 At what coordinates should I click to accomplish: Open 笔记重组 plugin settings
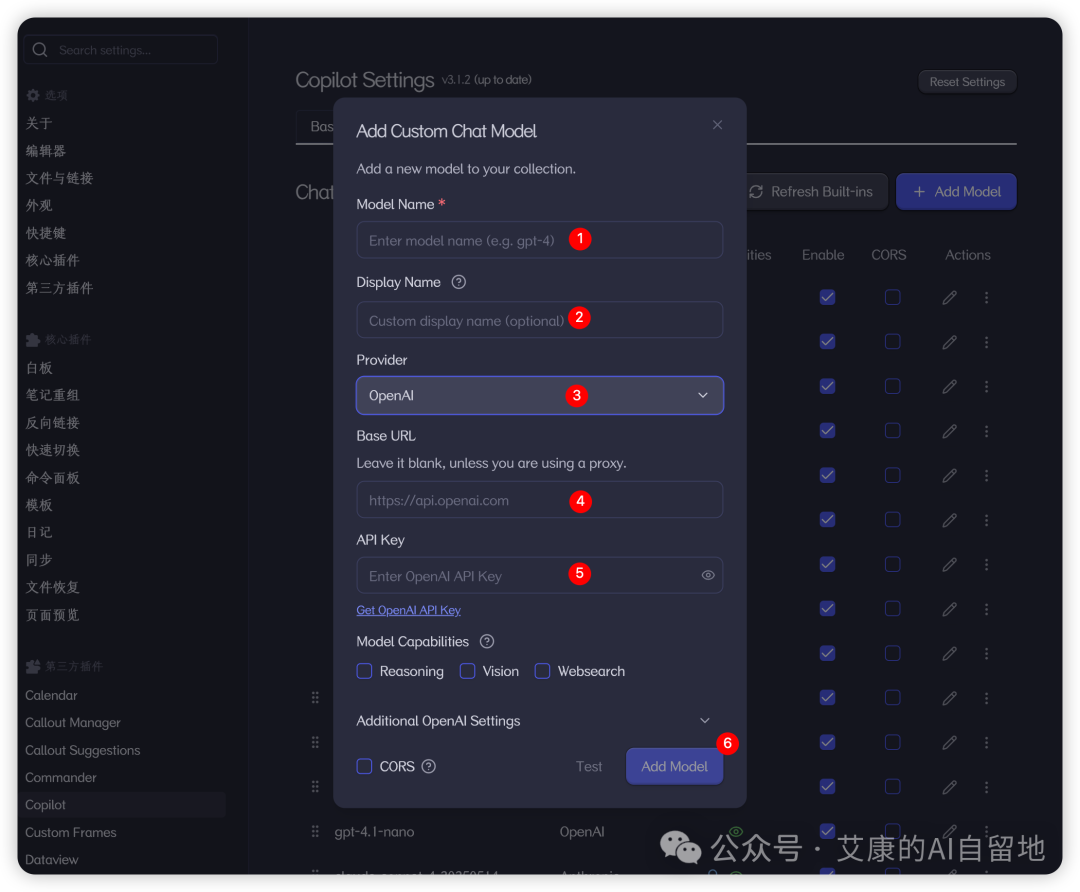(x=52, y=395)
